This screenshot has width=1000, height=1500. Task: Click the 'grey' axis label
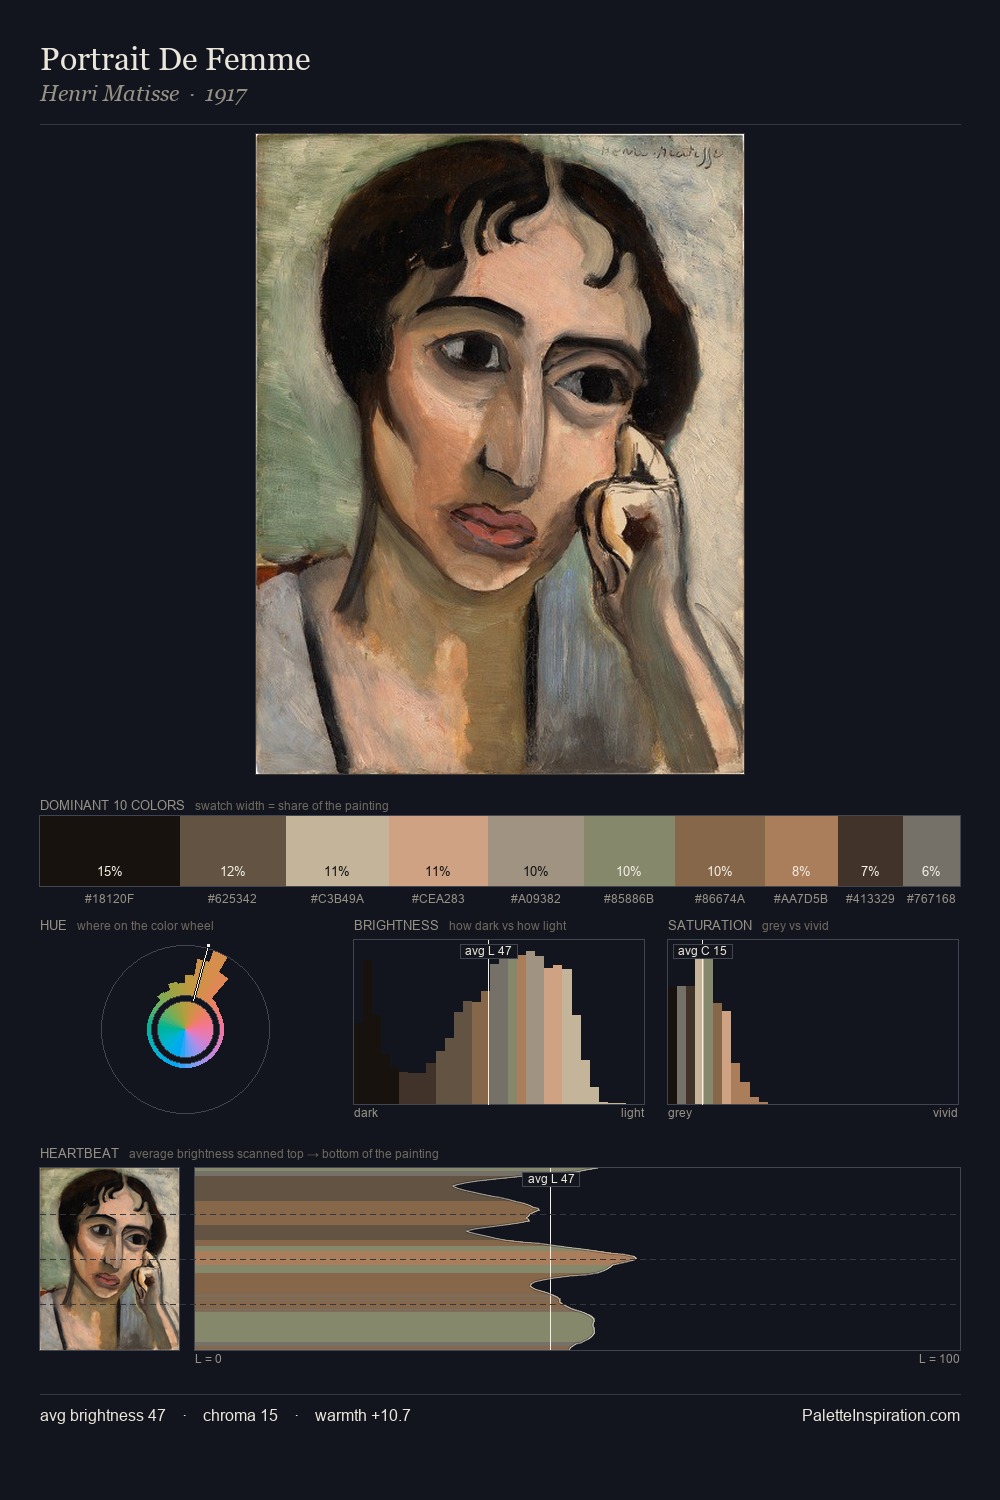pyautogui.click(x=680, y=1112)
